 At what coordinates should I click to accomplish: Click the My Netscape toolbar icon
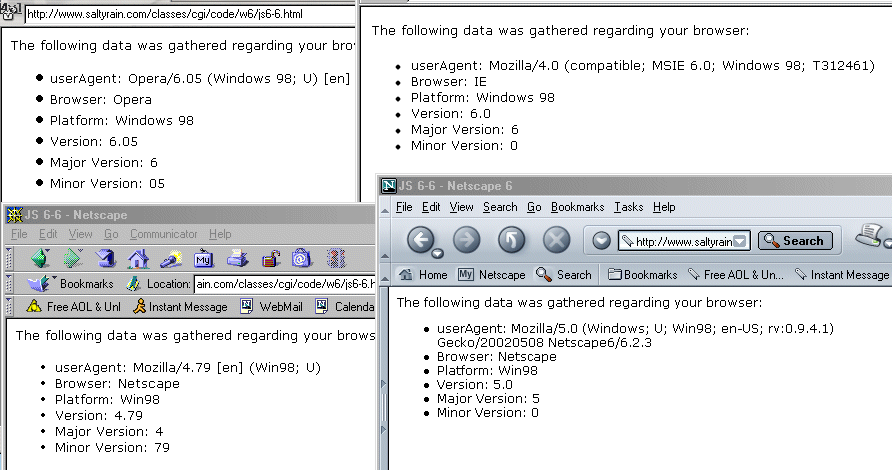[x=203, y=259]
